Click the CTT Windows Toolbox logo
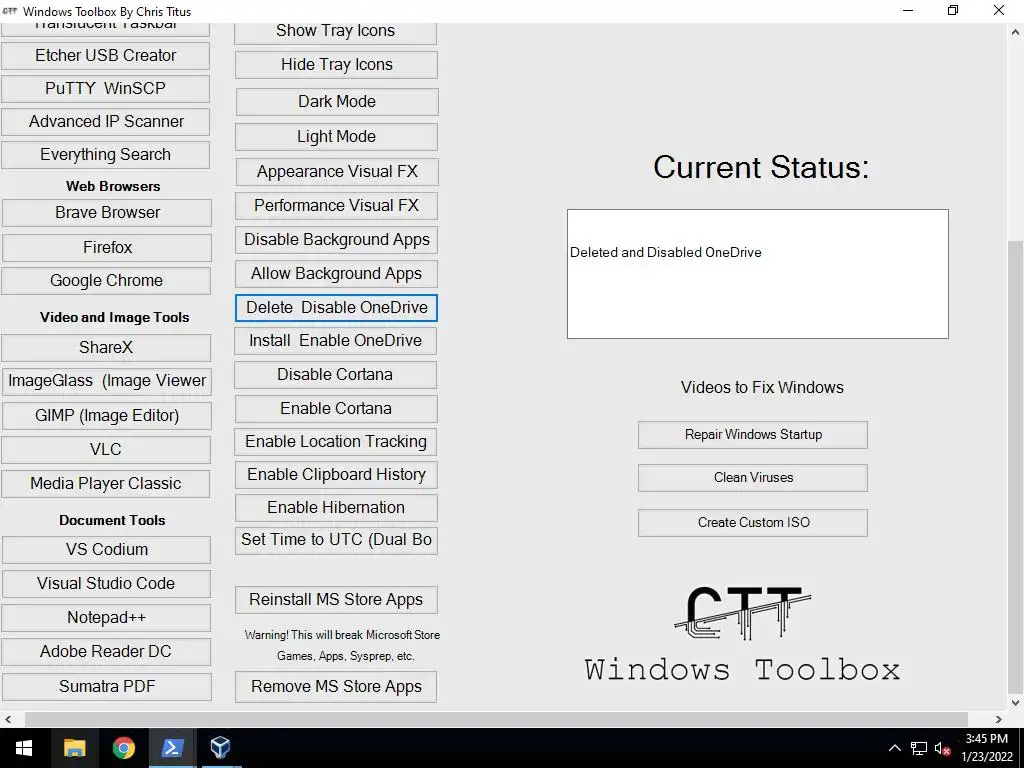The image size is (1024, 768). pyautogui.click(x=743, y=633)
